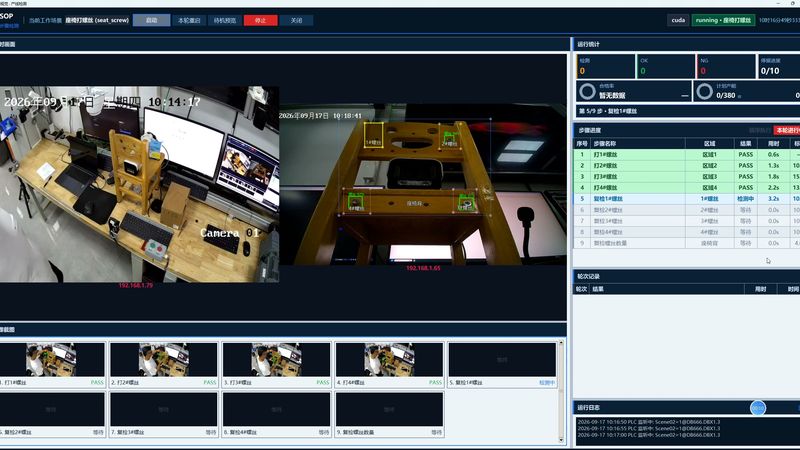
Task: Click the 结果 column header in step table
Action: (745, 143)
